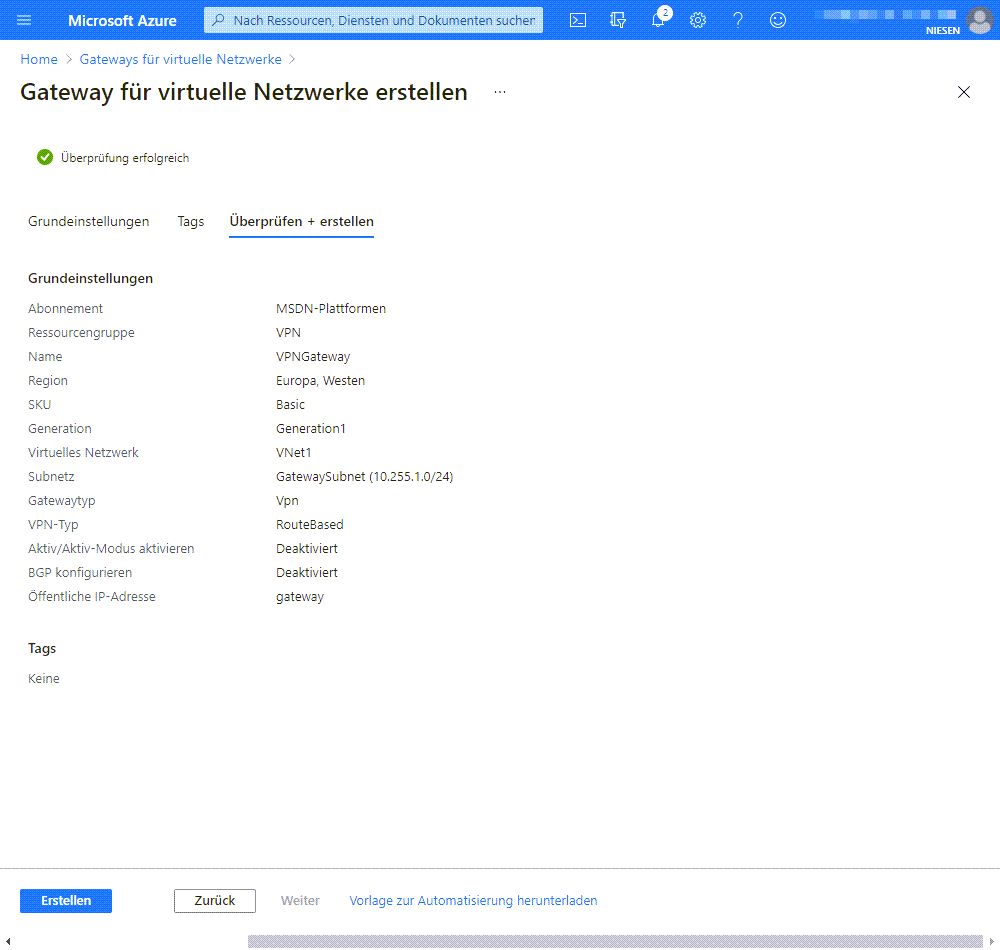Click the Überprüfung erfolgreich message
This screenshot has width=1000, height=950.
click(x=125, y=157)
